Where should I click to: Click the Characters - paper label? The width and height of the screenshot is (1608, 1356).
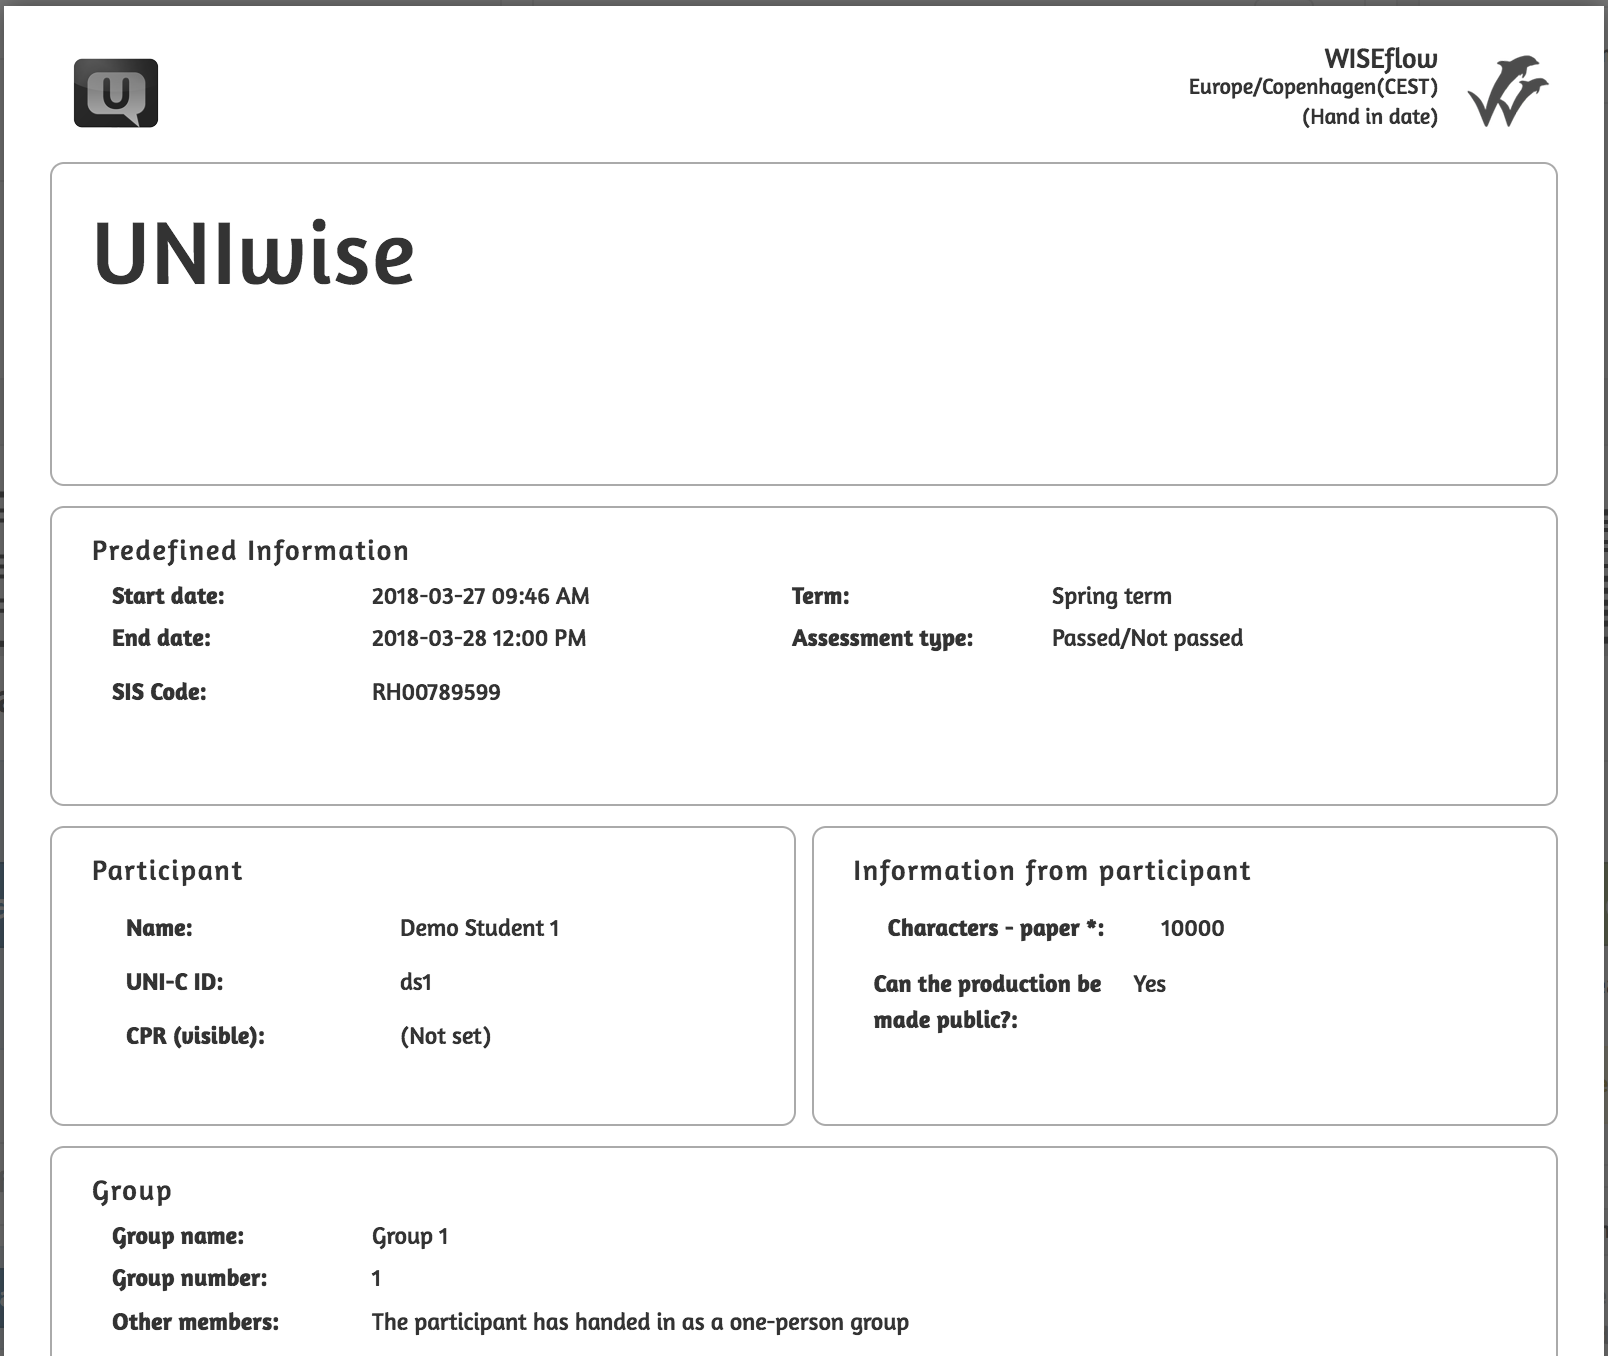coord(995,928)
